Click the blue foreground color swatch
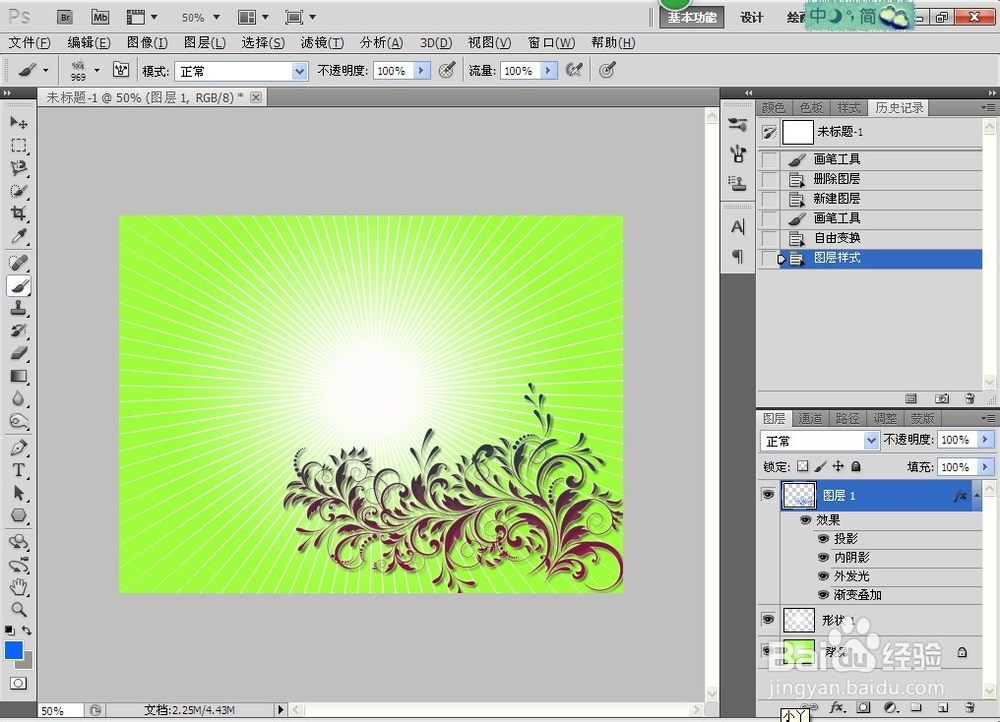The width and height of the screenshot is (1000, 722). tap(13, 650)
